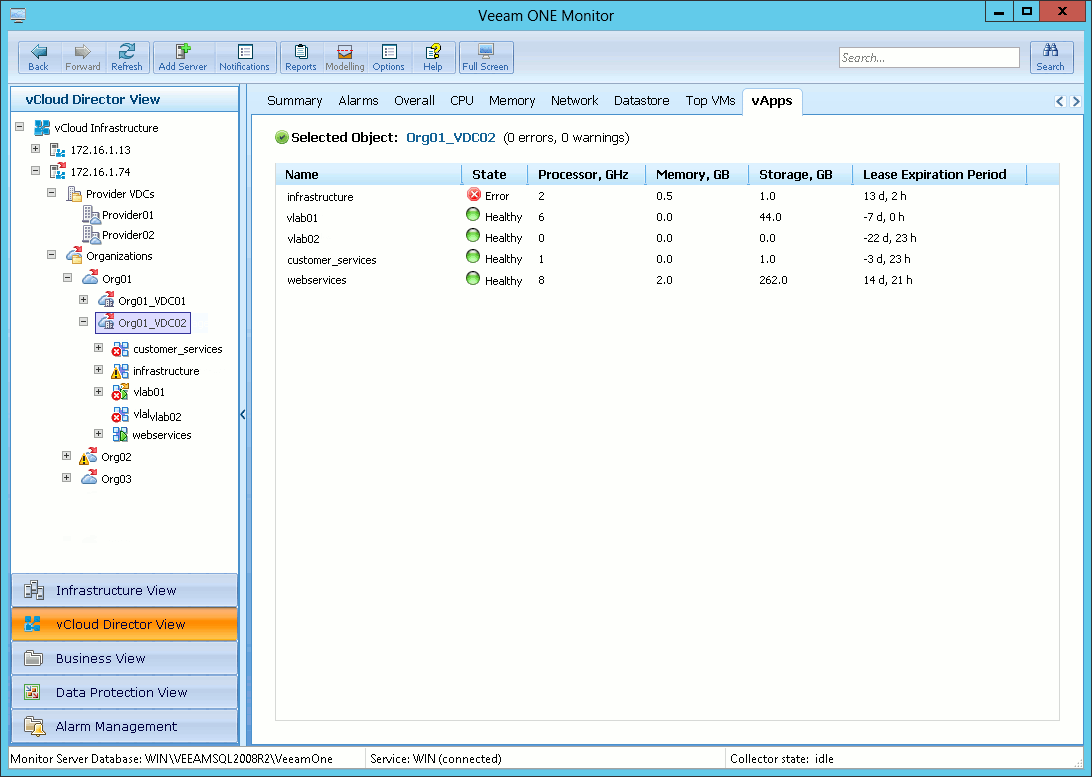Switch to Data Protection View
The image size is (1092, 777).
tap(125, 693)
